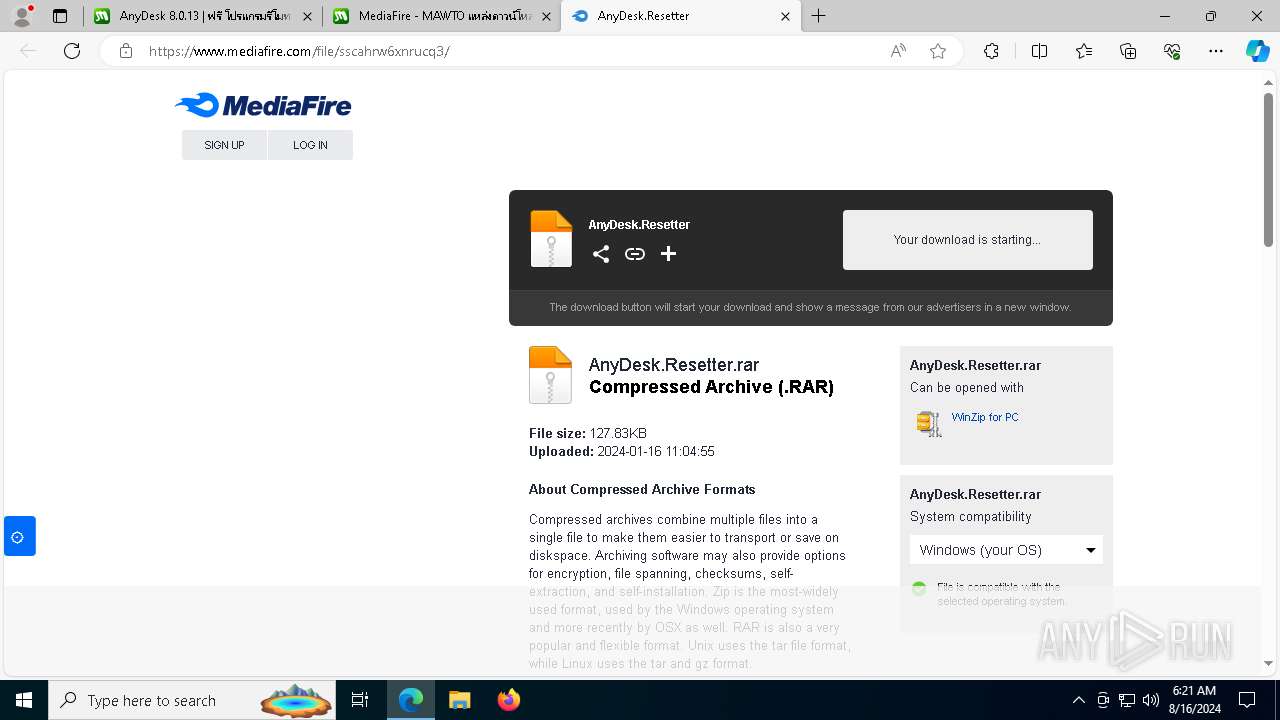The image size is (1280, 720).
Task: Add AnyDesk.Resetter to my account
Action: [x=669, y=254]
